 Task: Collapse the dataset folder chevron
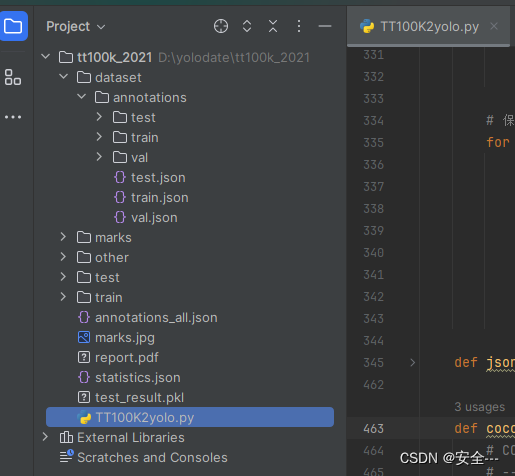63,77
